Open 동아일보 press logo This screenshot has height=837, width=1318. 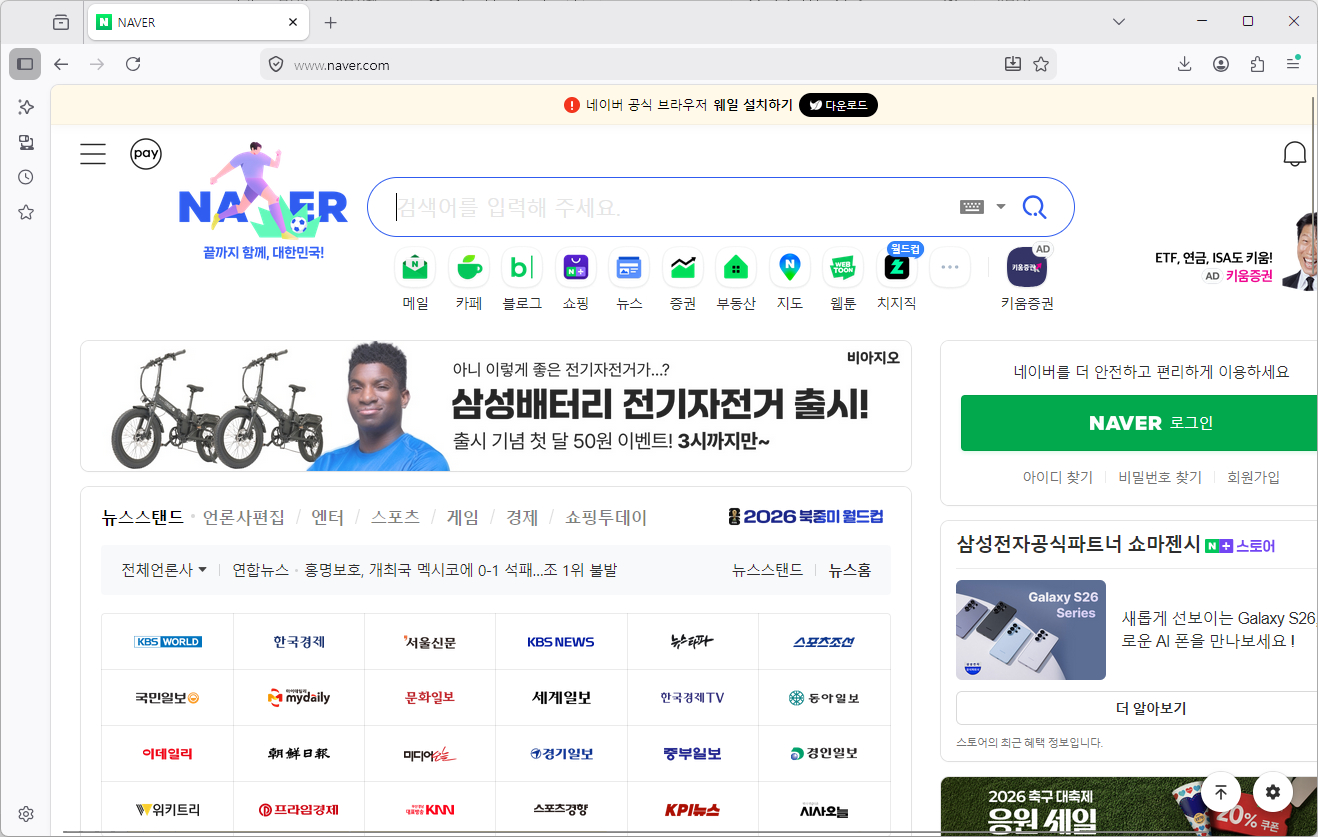[x=824, y=698]
